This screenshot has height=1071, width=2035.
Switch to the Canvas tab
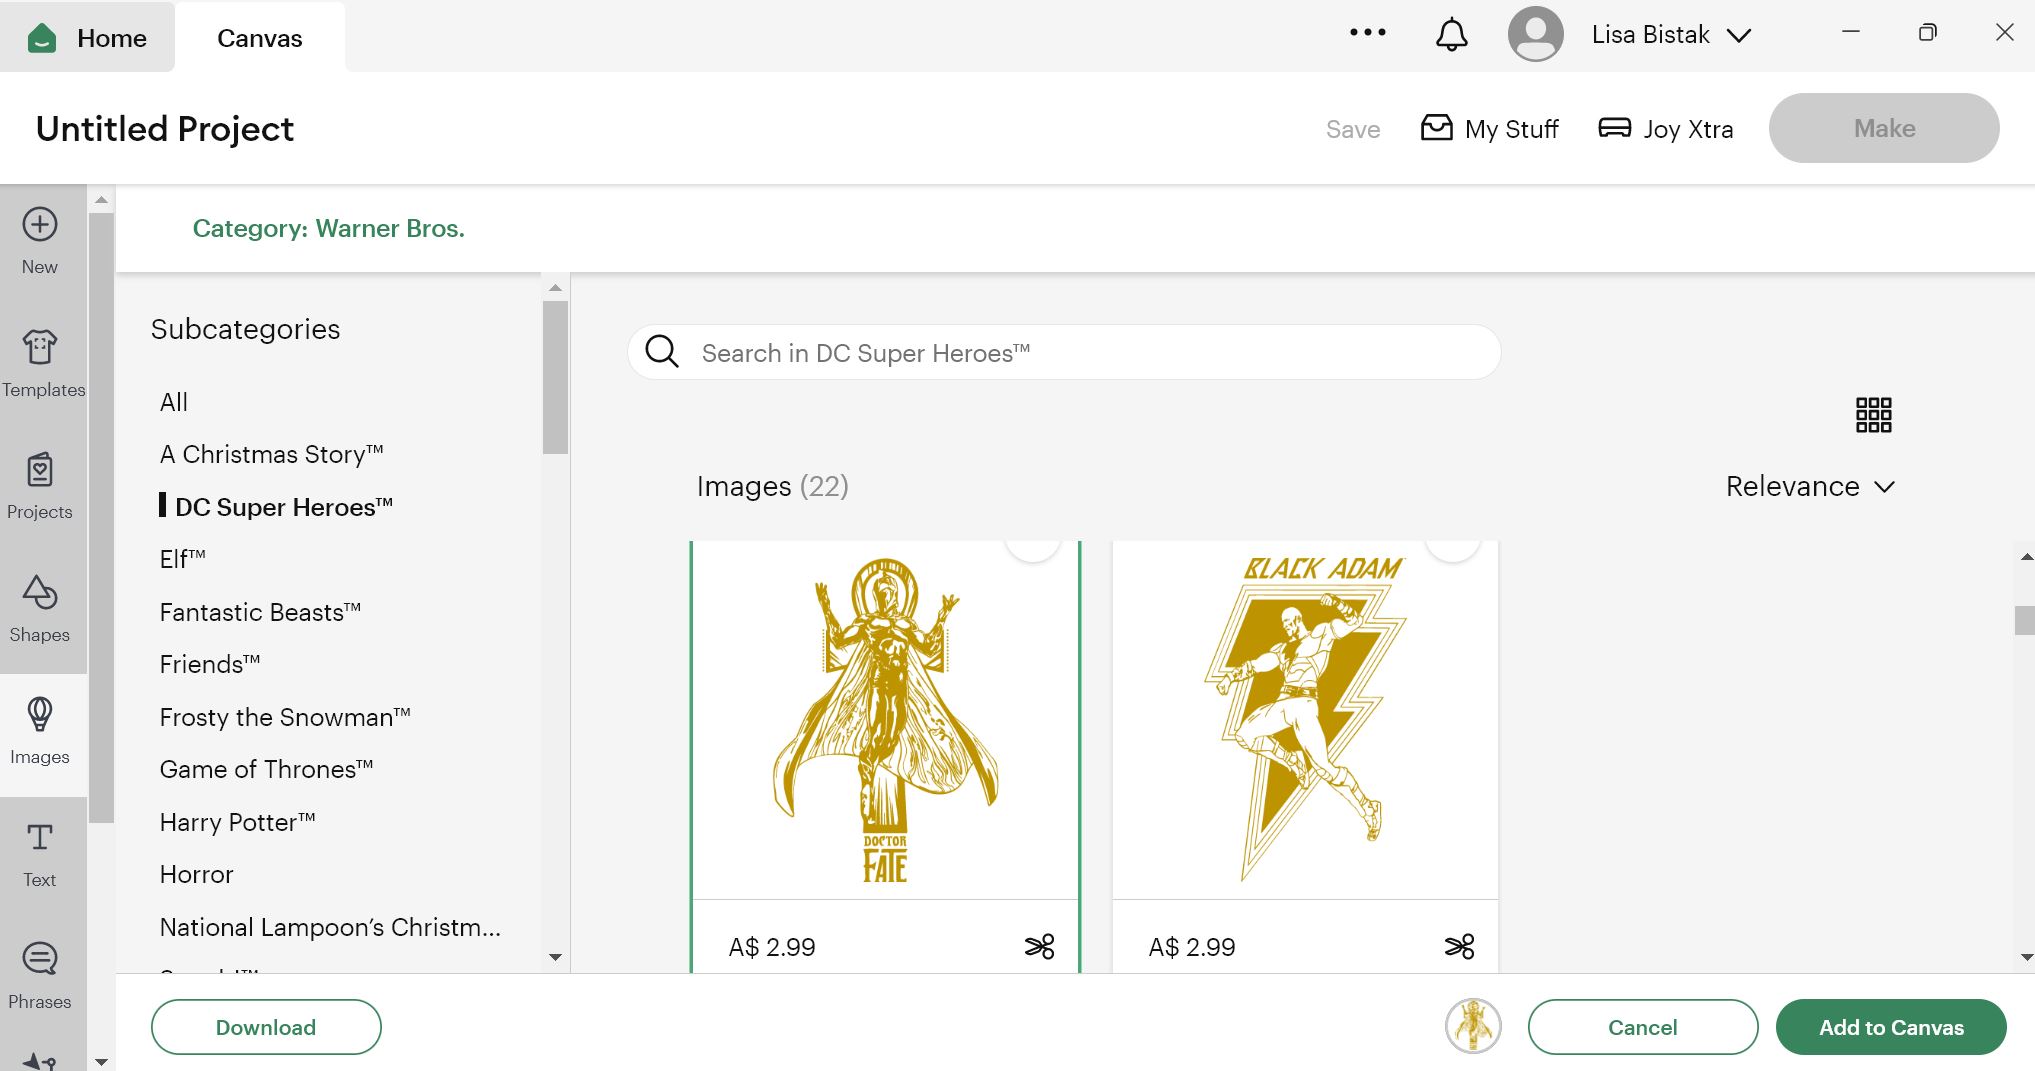260,38
